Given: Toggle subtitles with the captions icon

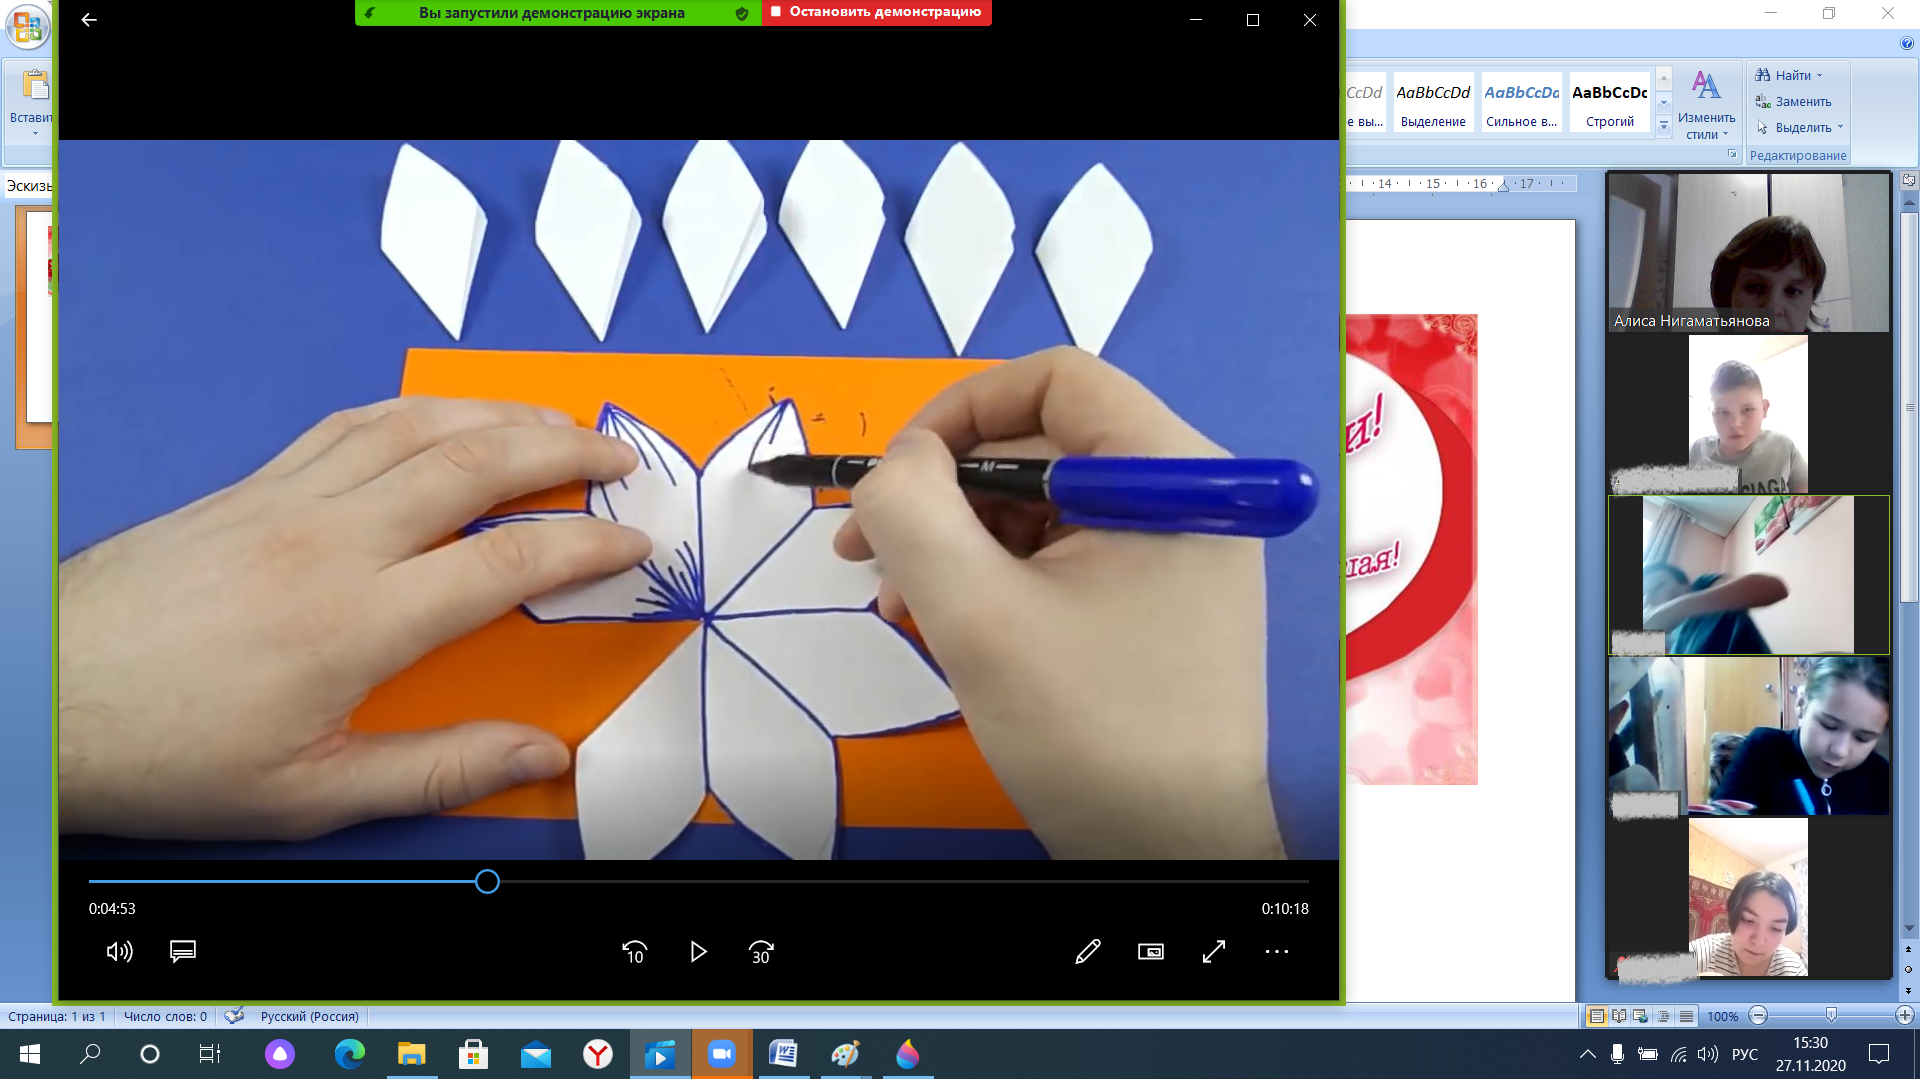Looking at the screenshot, I should (x=183, y=951).
